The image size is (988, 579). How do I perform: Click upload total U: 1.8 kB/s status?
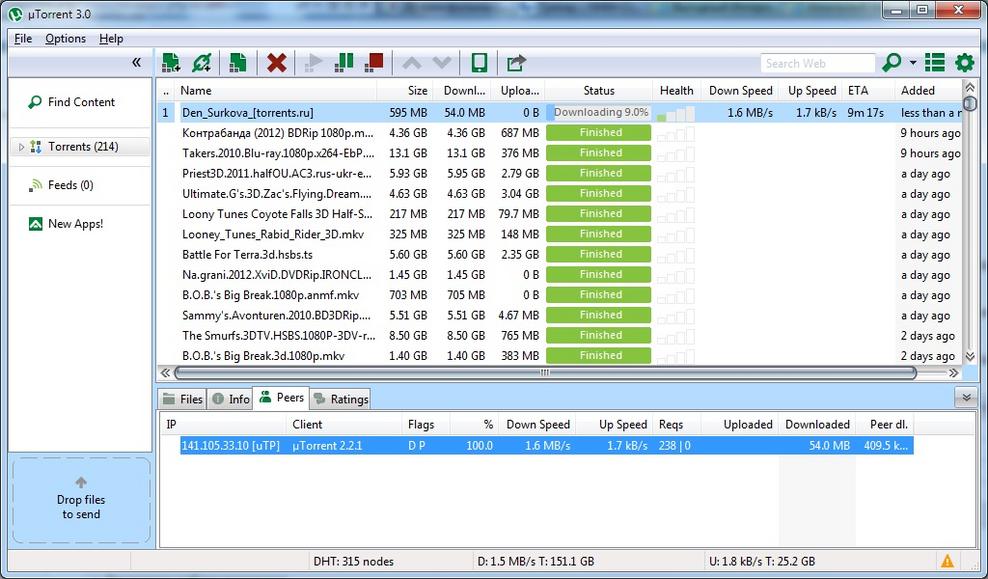[x=762, y=561]
